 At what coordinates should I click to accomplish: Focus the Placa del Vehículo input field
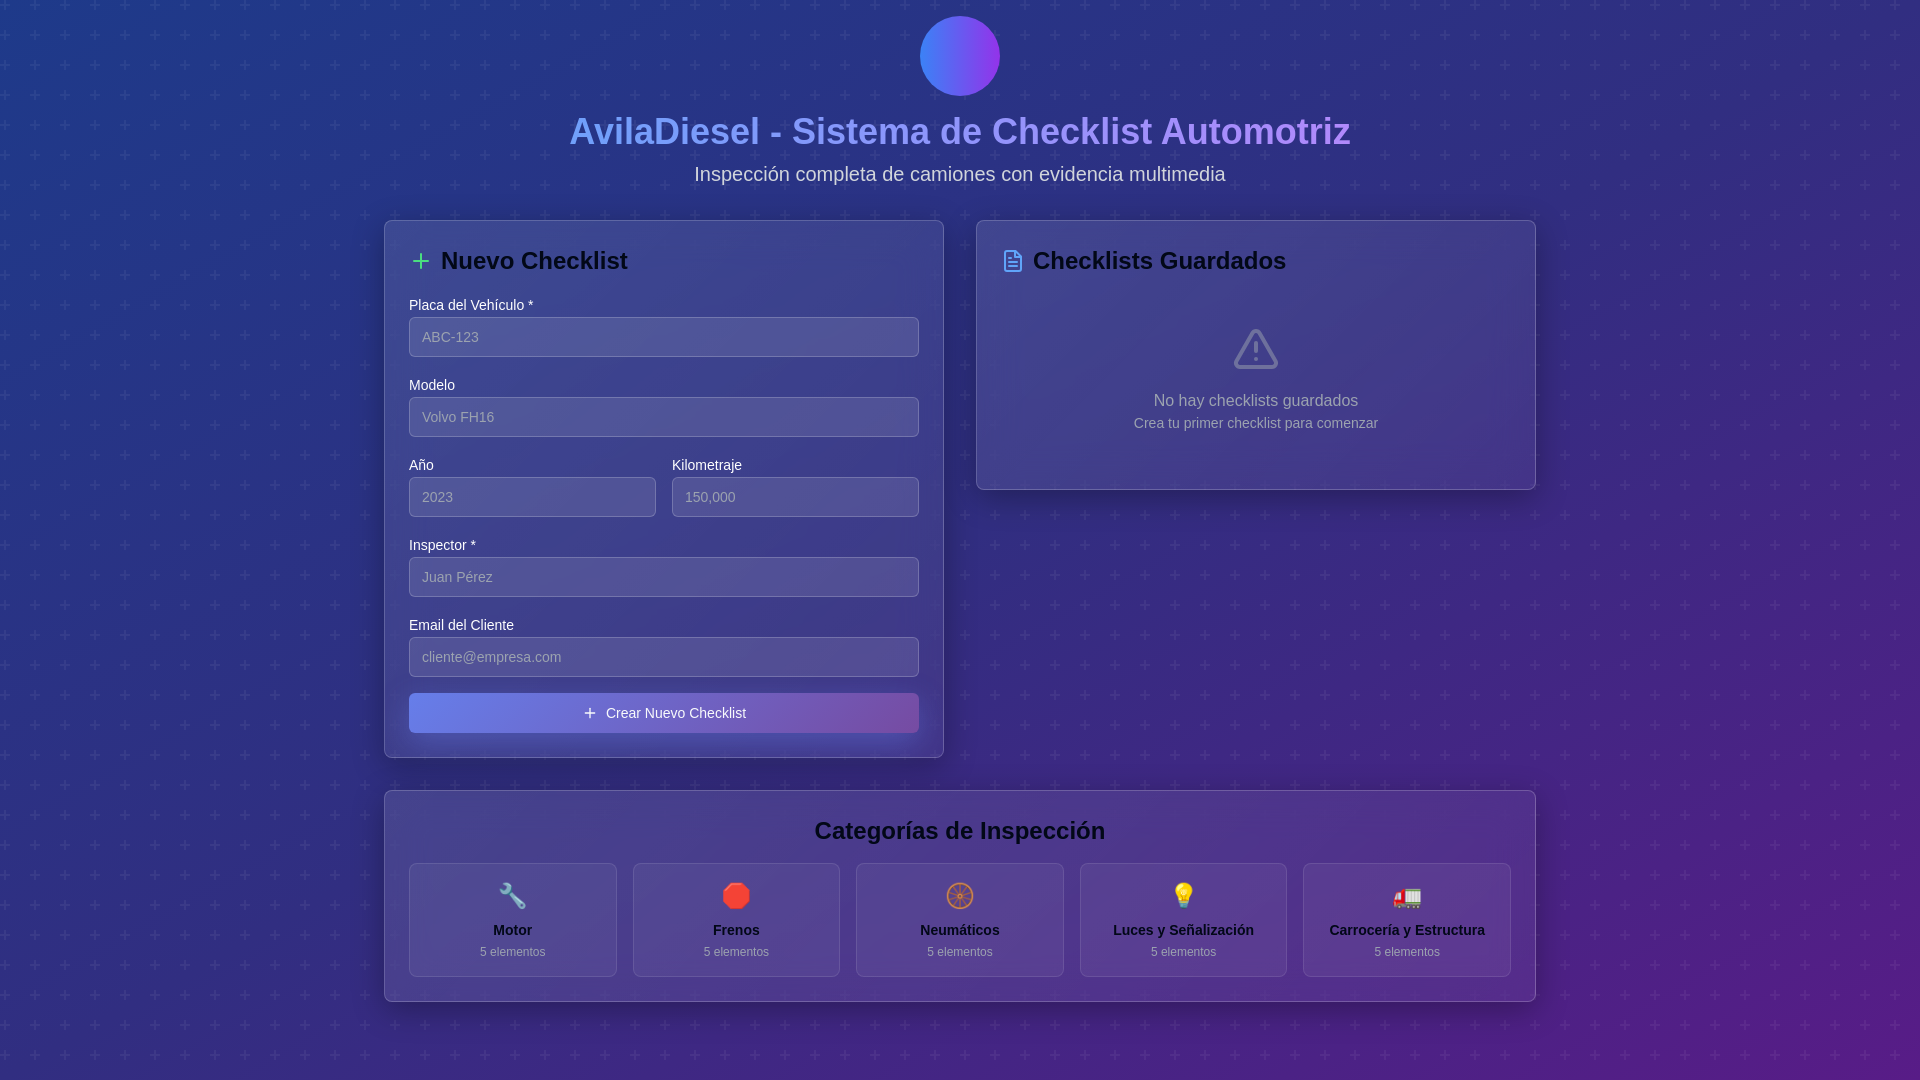[664, 337]
